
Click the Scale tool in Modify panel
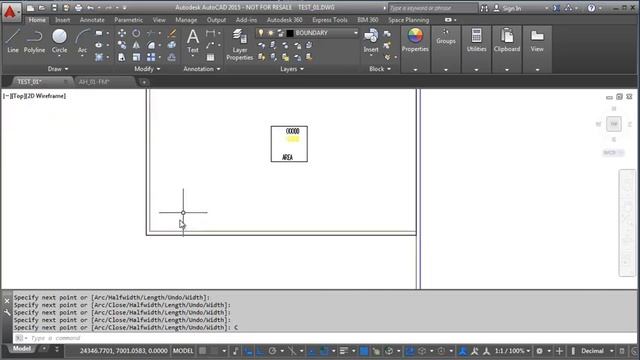tap(136, 57)
